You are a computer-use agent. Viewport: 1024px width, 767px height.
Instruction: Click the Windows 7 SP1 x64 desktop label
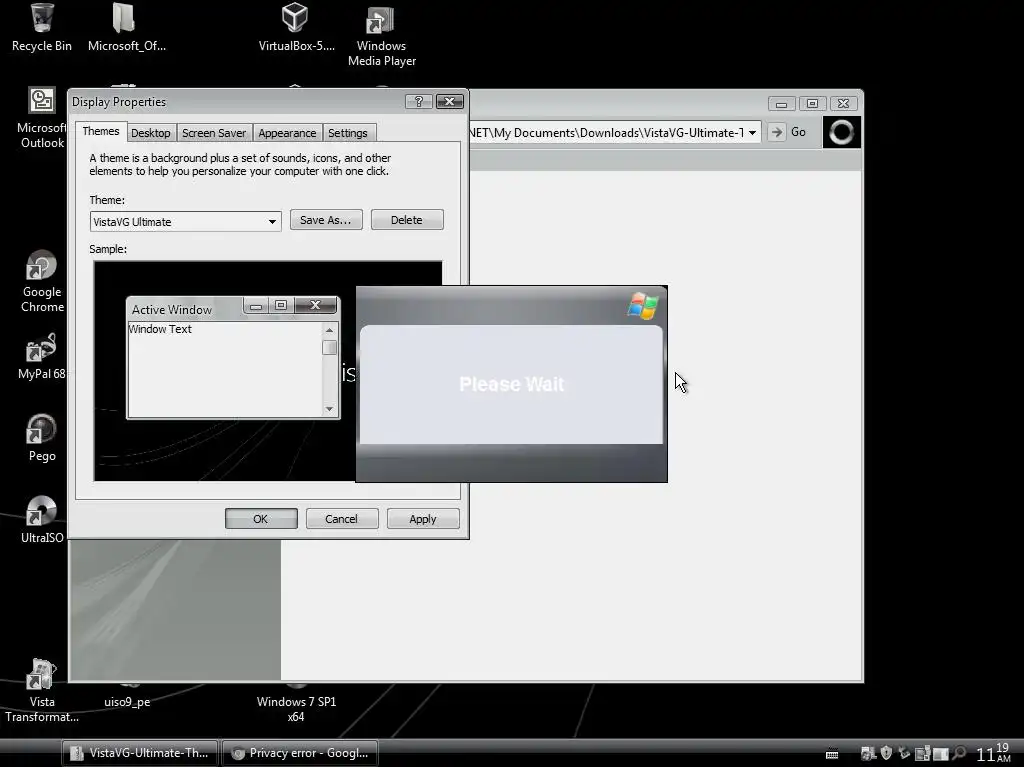(x=296, y=709)
